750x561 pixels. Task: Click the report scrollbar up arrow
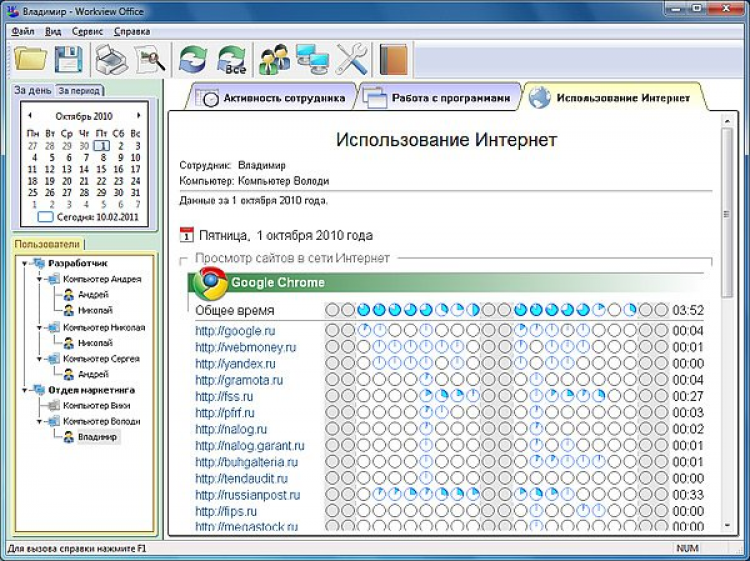[727, 121]
